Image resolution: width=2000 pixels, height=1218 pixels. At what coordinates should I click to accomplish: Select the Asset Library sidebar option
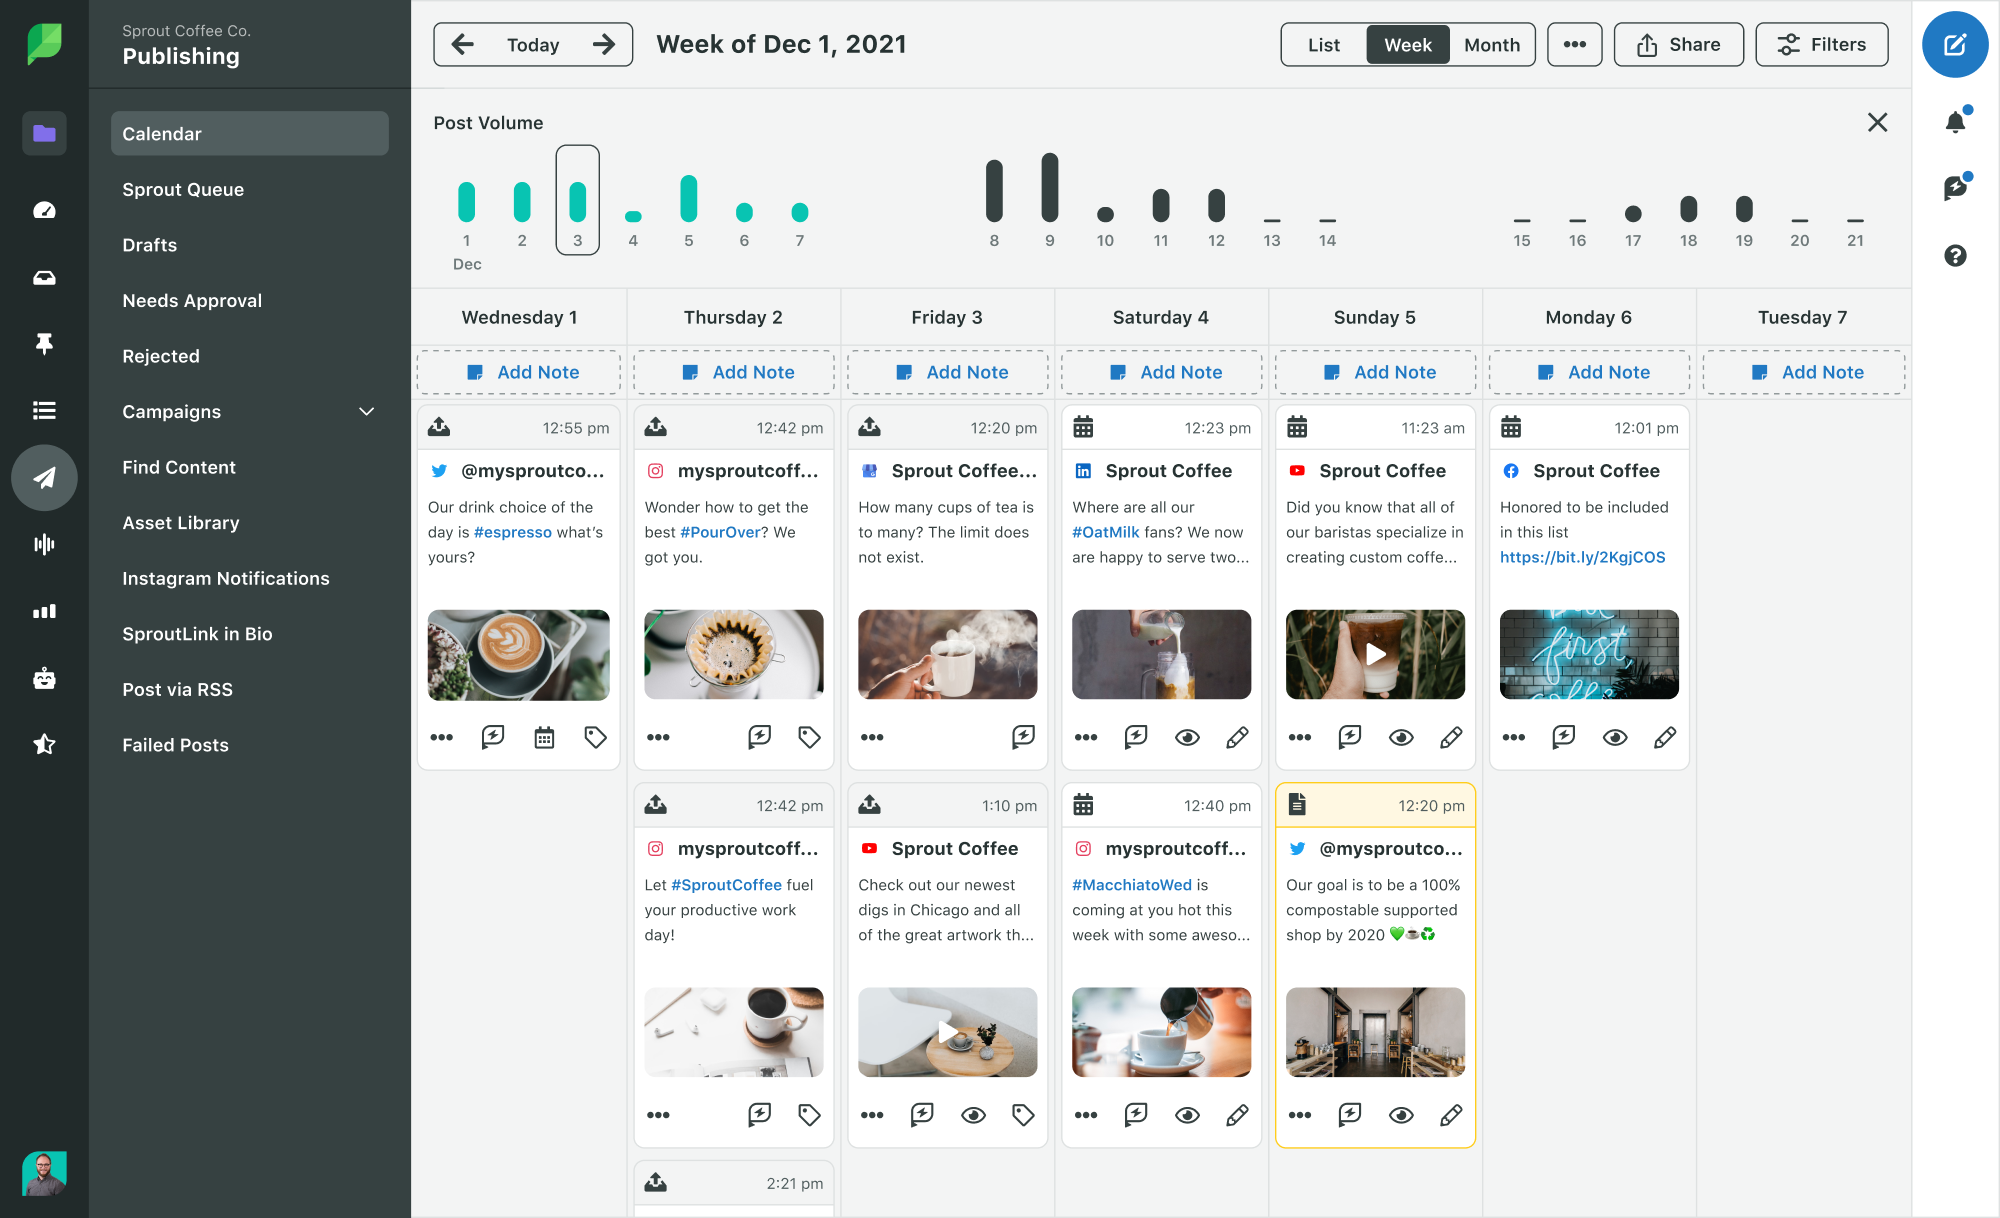pyautogui.click(x=183, y=521)
